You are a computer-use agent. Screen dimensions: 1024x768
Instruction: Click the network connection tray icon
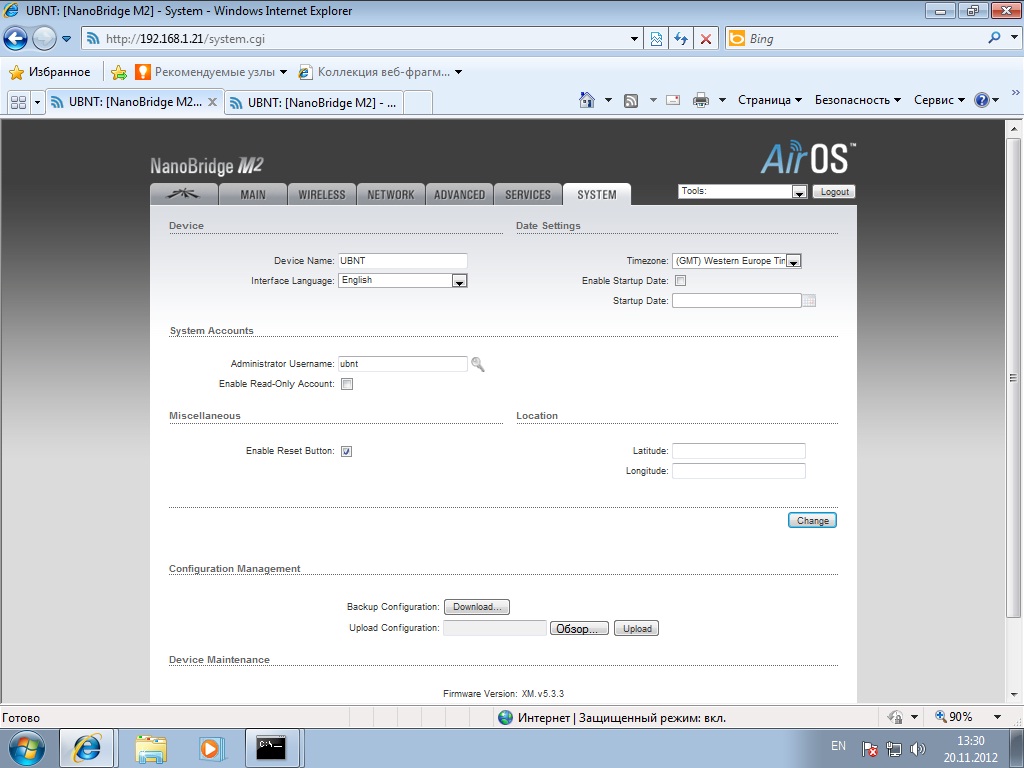tap(893, 748)
